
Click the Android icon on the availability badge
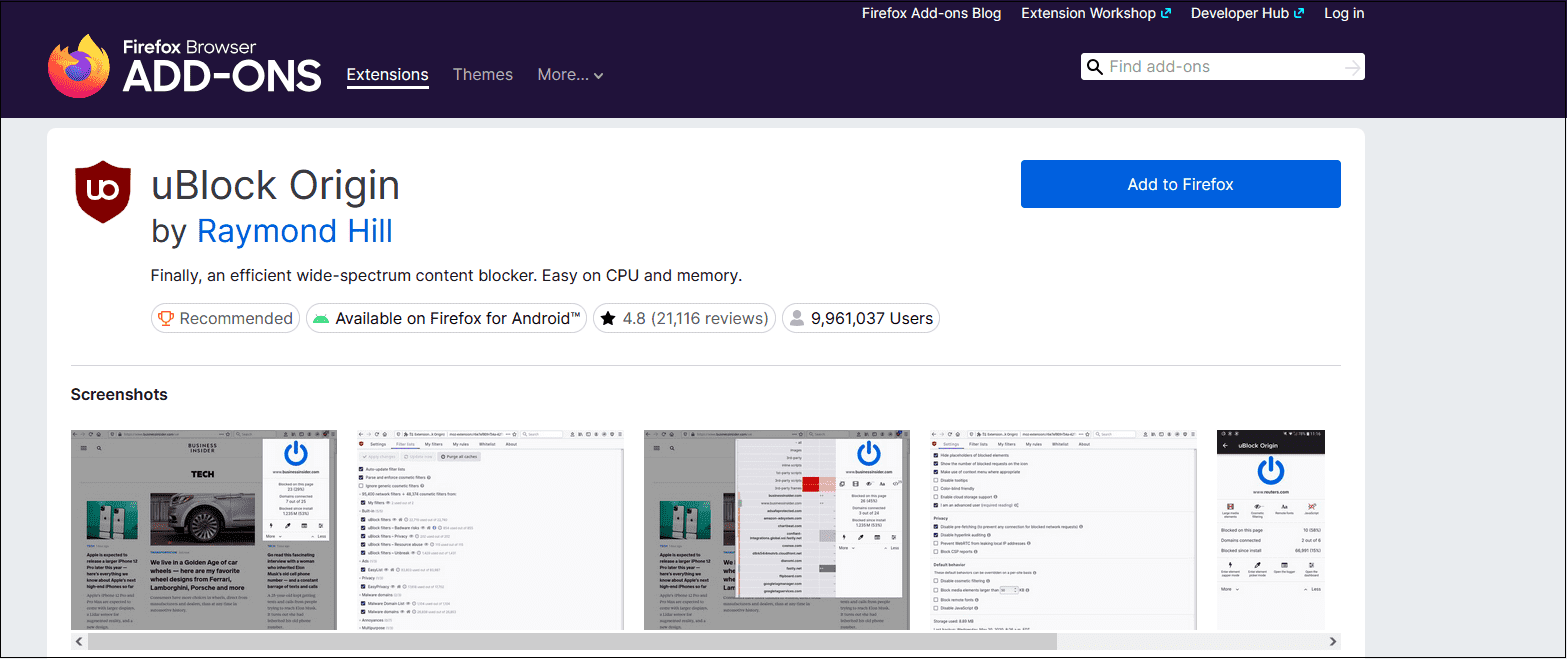(x=321, y=317)
